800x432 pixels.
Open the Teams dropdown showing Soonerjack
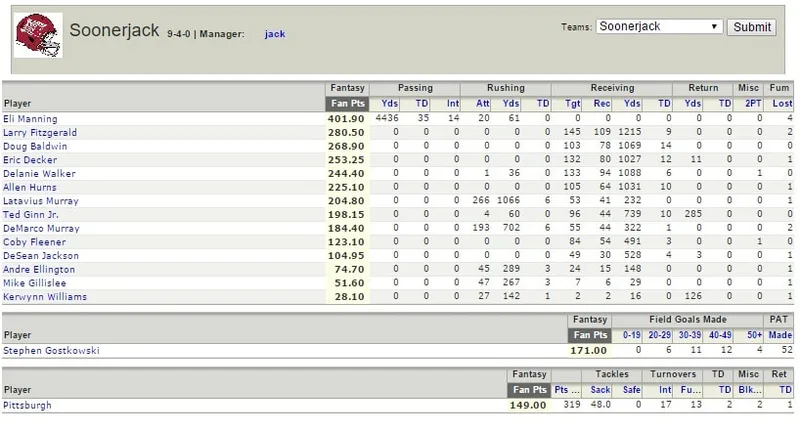pyautogui.click(x=659, y=27)
